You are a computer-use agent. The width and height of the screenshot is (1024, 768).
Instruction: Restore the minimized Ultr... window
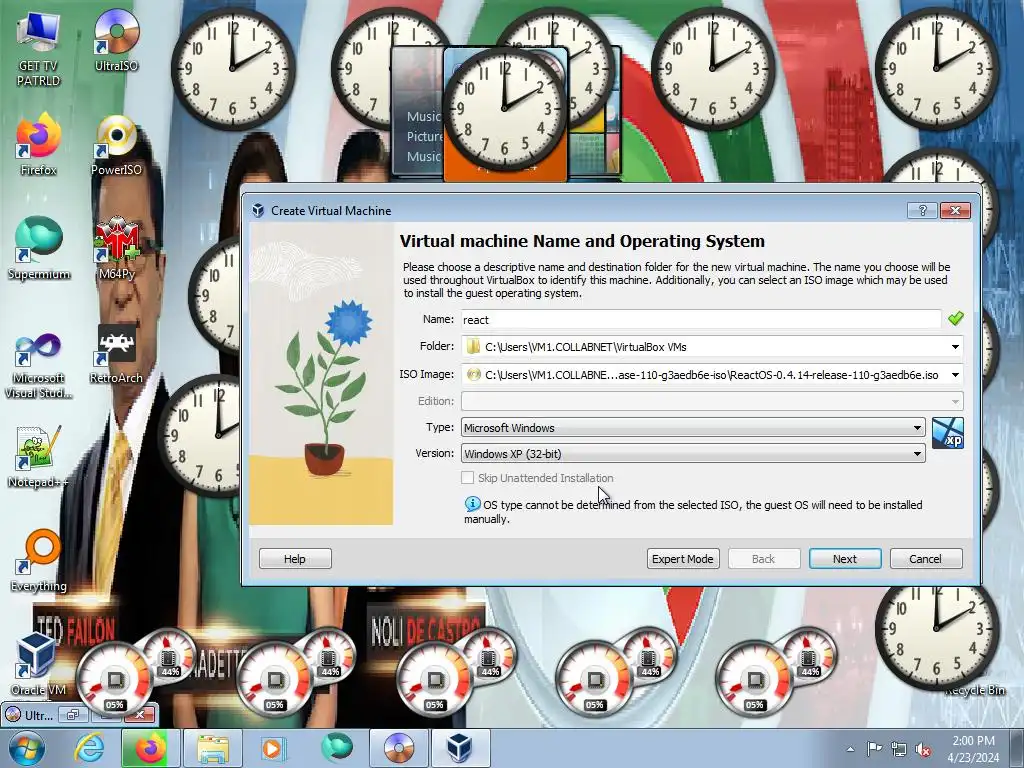[x=72, y=715]
